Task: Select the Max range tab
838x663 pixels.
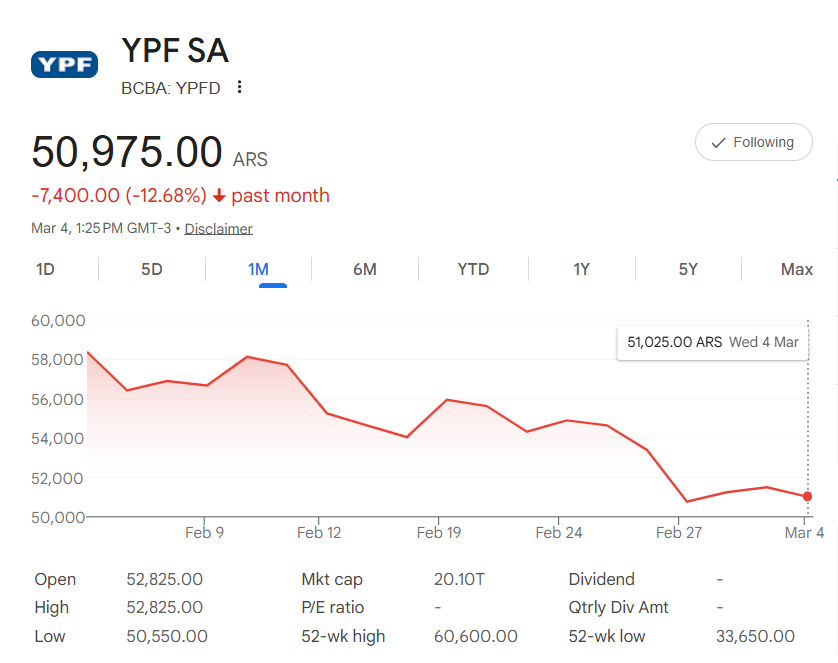Action: tap(796, 269)
